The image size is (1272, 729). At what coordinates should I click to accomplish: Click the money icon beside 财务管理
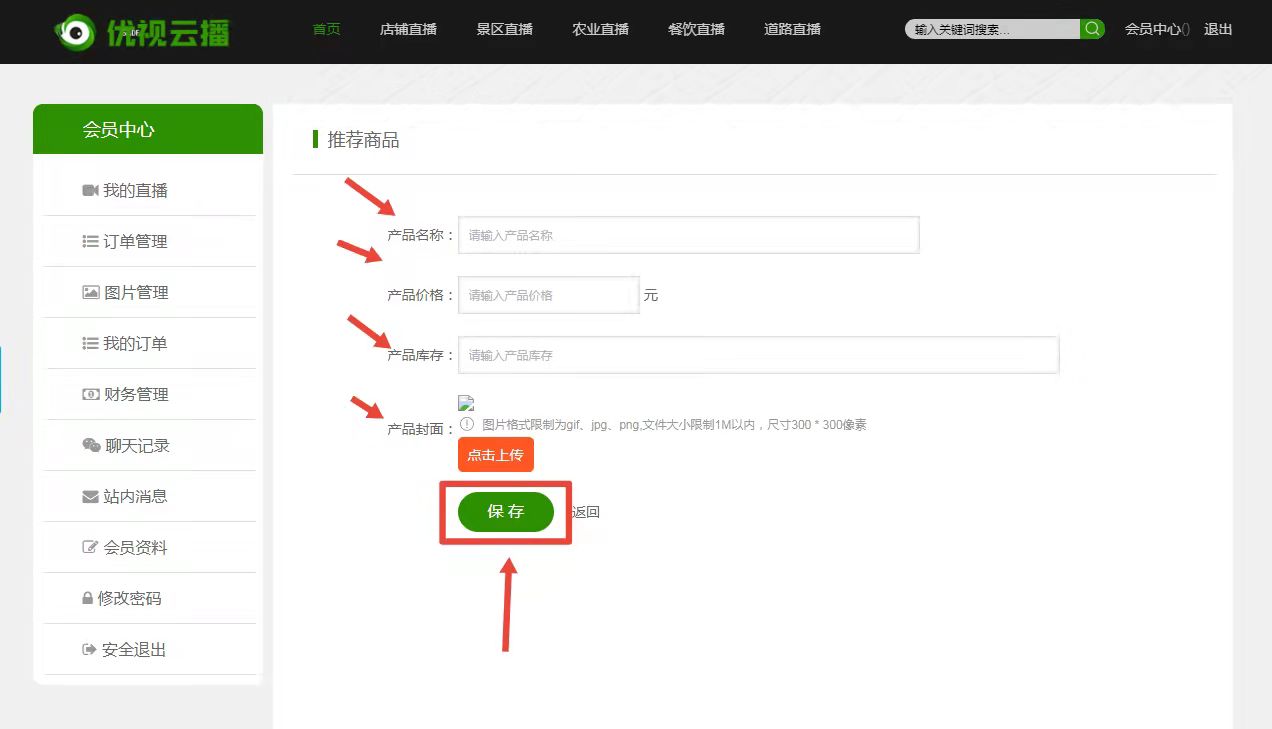click(x=90, y=394)
